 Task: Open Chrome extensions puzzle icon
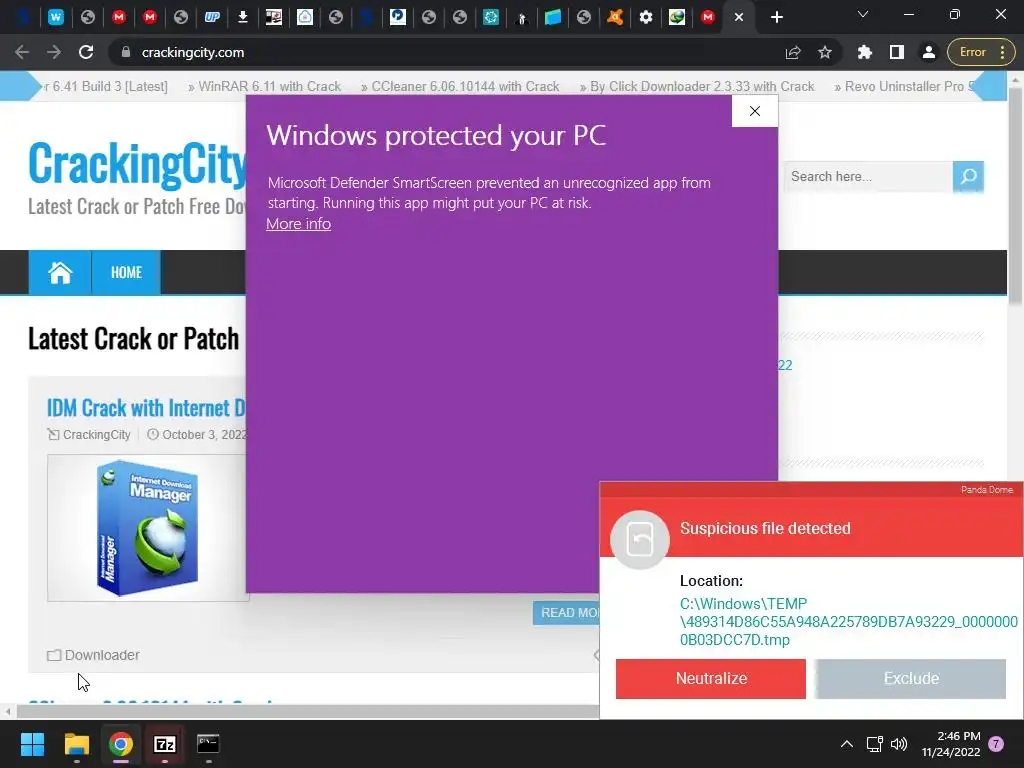[x=865, y=52]
